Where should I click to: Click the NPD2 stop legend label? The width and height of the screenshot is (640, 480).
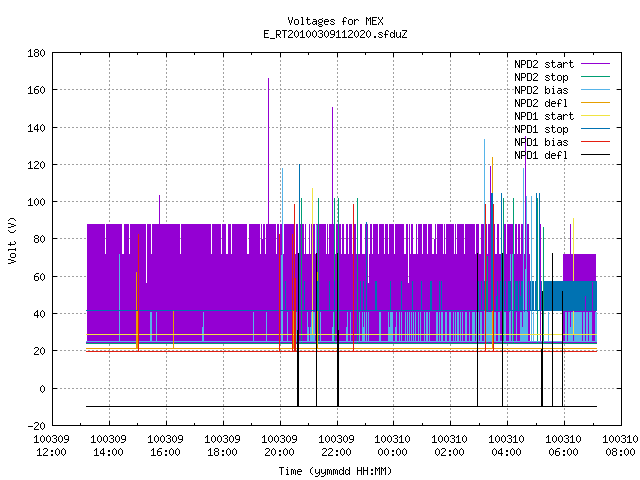(x=541, y=77)
